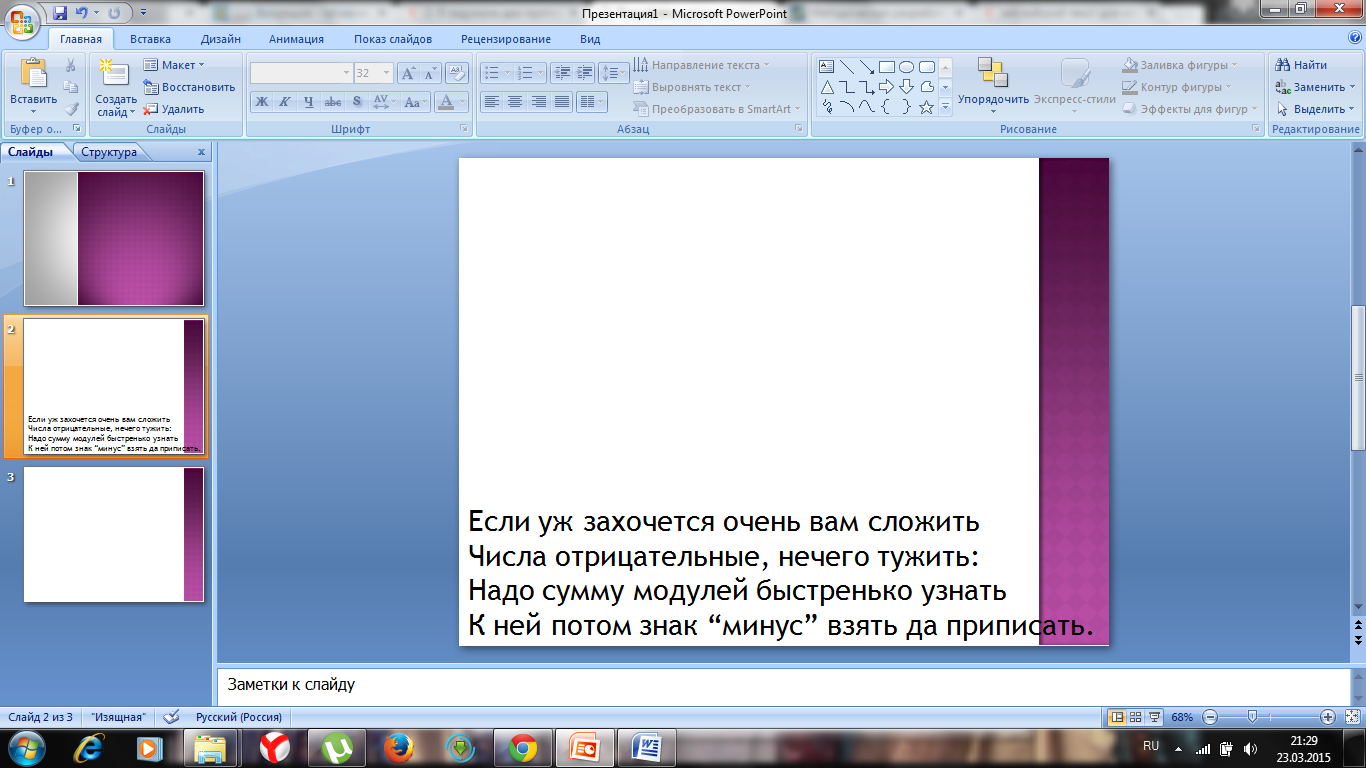Click Восстановить reset slide button
Screen dimensions: 1366x768
[189, 87]
